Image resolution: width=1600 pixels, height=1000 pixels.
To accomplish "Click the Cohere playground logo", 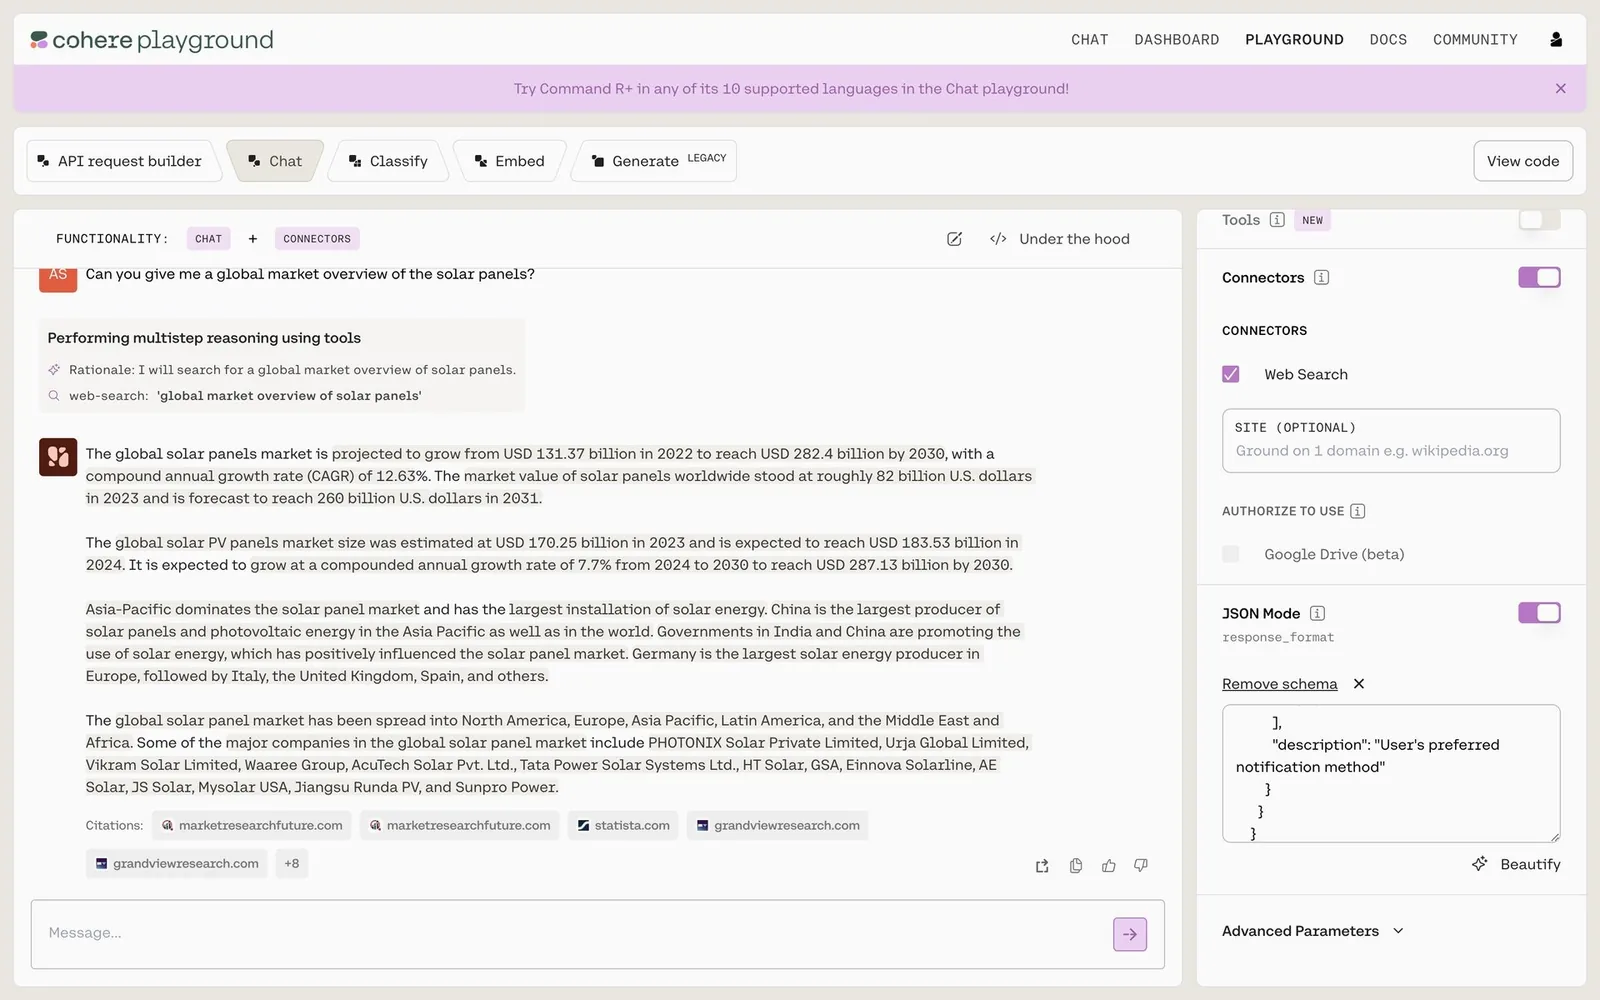I will click(152, 40).
